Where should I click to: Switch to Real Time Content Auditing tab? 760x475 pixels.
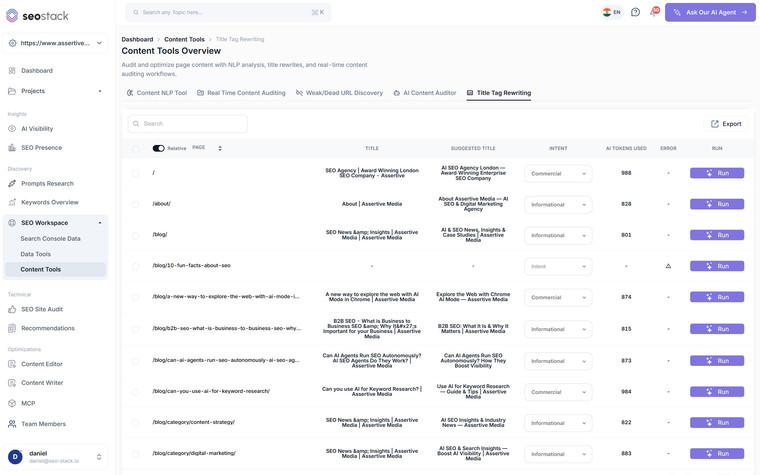click(x=241, y=93)
